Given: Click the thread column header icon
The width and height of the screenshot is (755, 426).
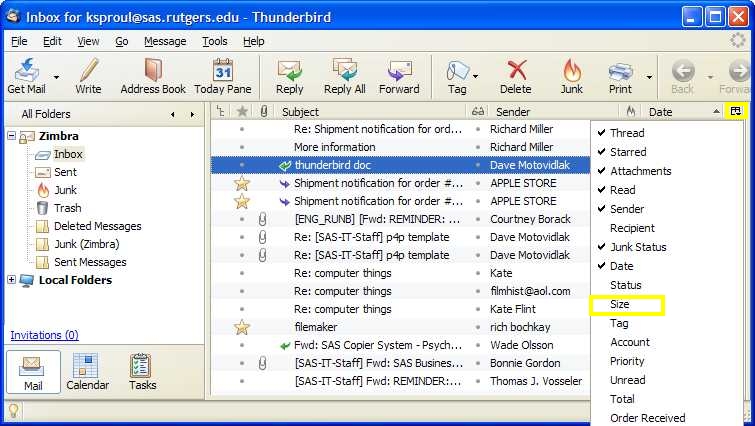Looking at the screenshot, I should click(x=221, y=112).
